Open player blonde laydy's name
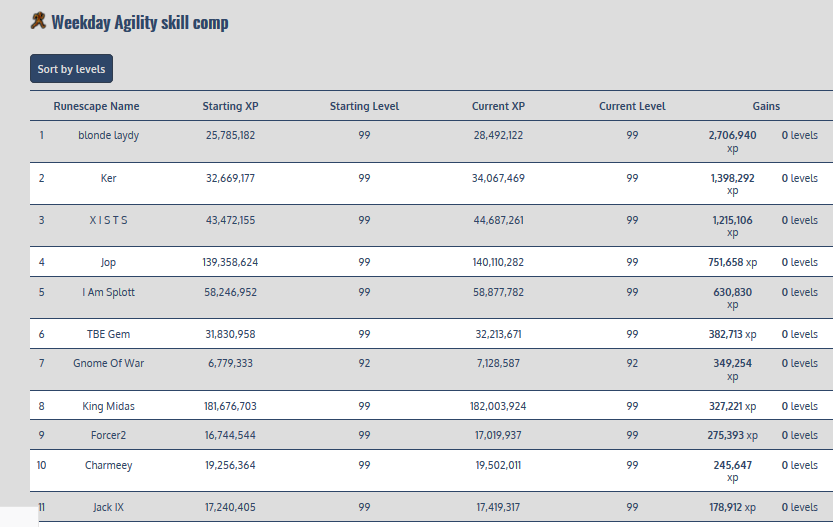 click(x=108, y=135)
